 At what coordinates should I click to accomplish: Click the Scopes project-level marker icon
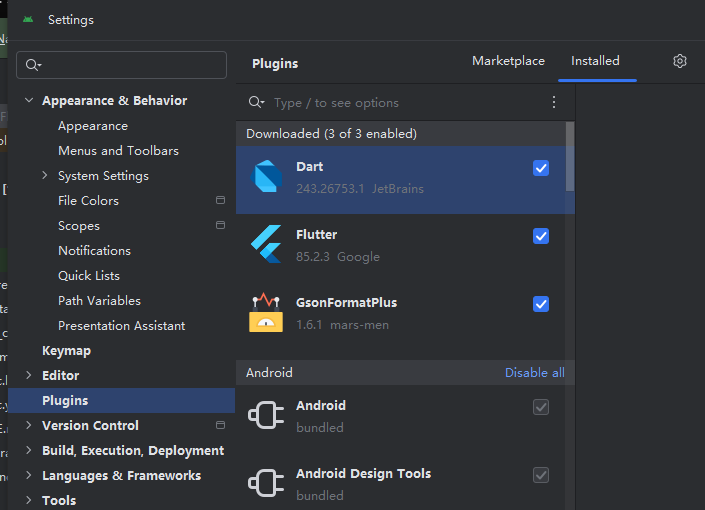220,225
